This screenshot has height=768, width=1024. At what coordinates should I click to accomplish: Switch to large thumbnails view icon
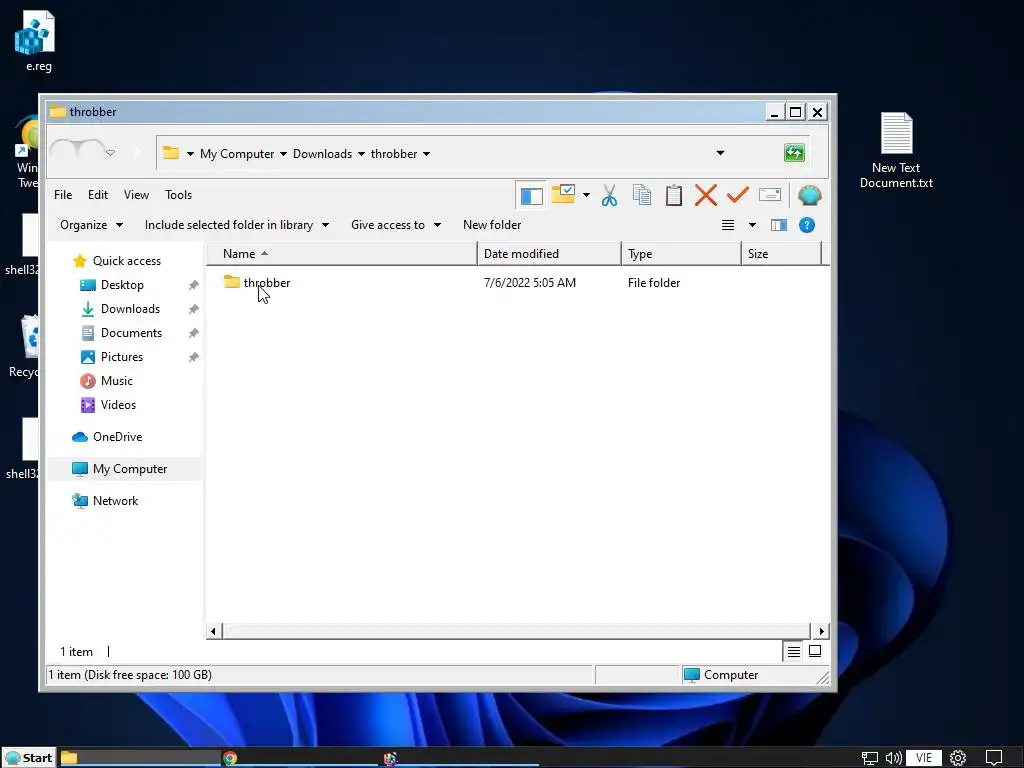815,651
